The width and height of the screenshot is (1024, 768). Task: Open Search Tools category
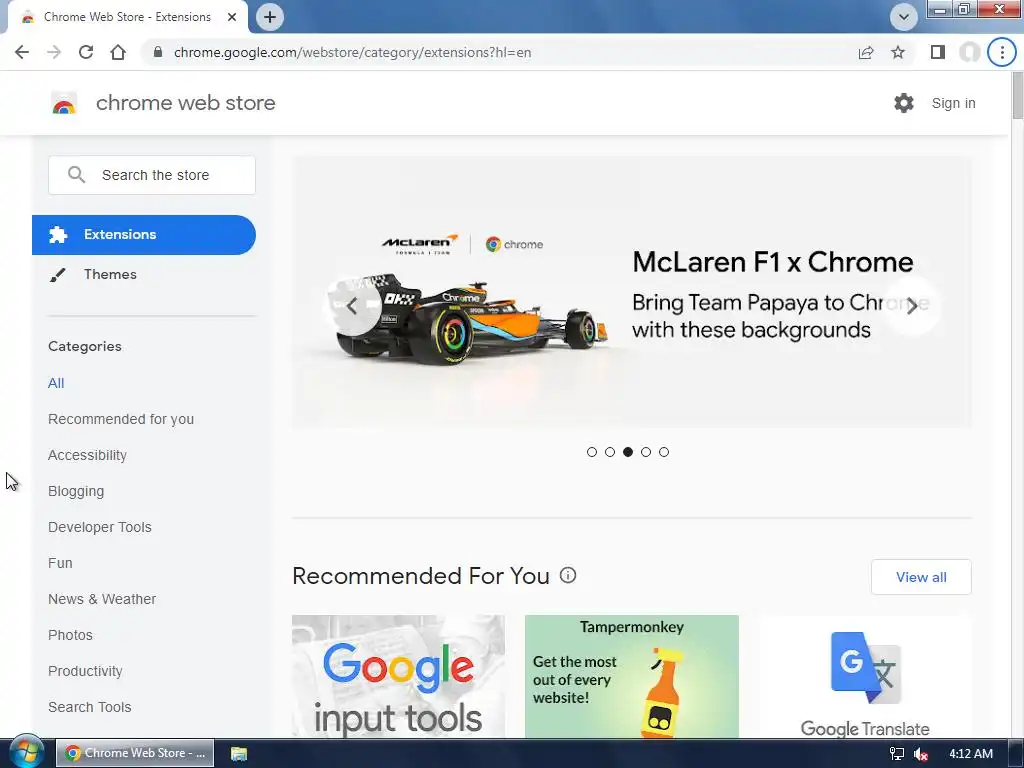pos(89,707)
